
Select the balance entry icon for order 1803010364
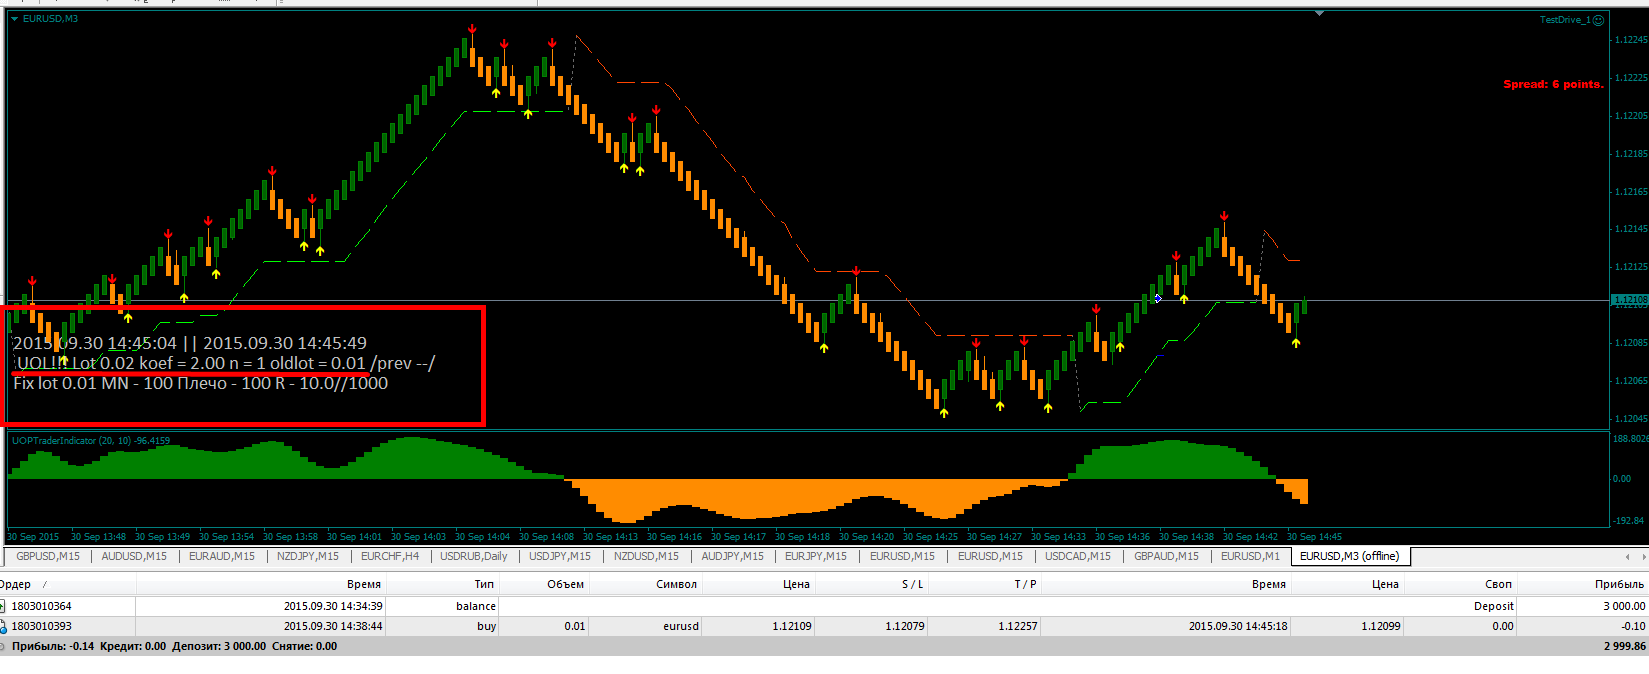(x=3, y=606)
